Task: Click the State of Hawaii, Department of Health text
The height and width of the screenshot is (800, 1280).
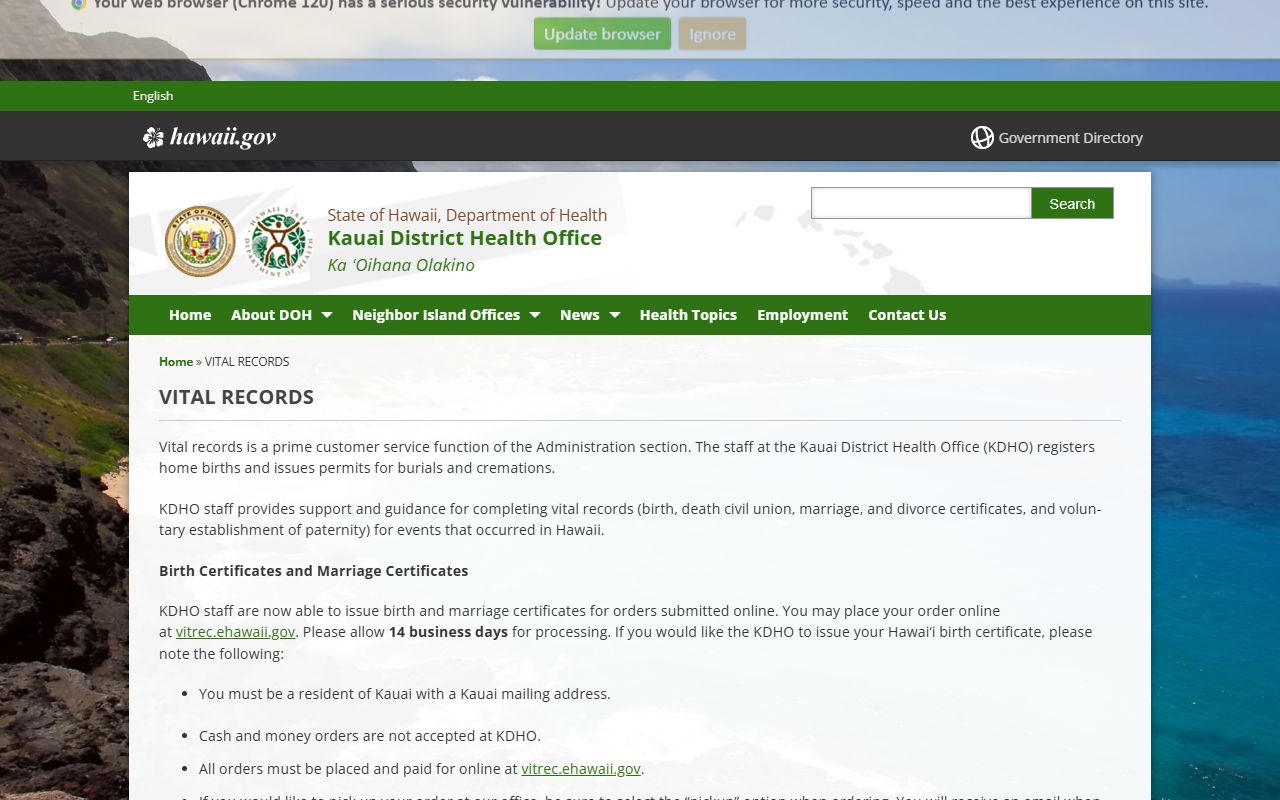Action: (467, 215)
